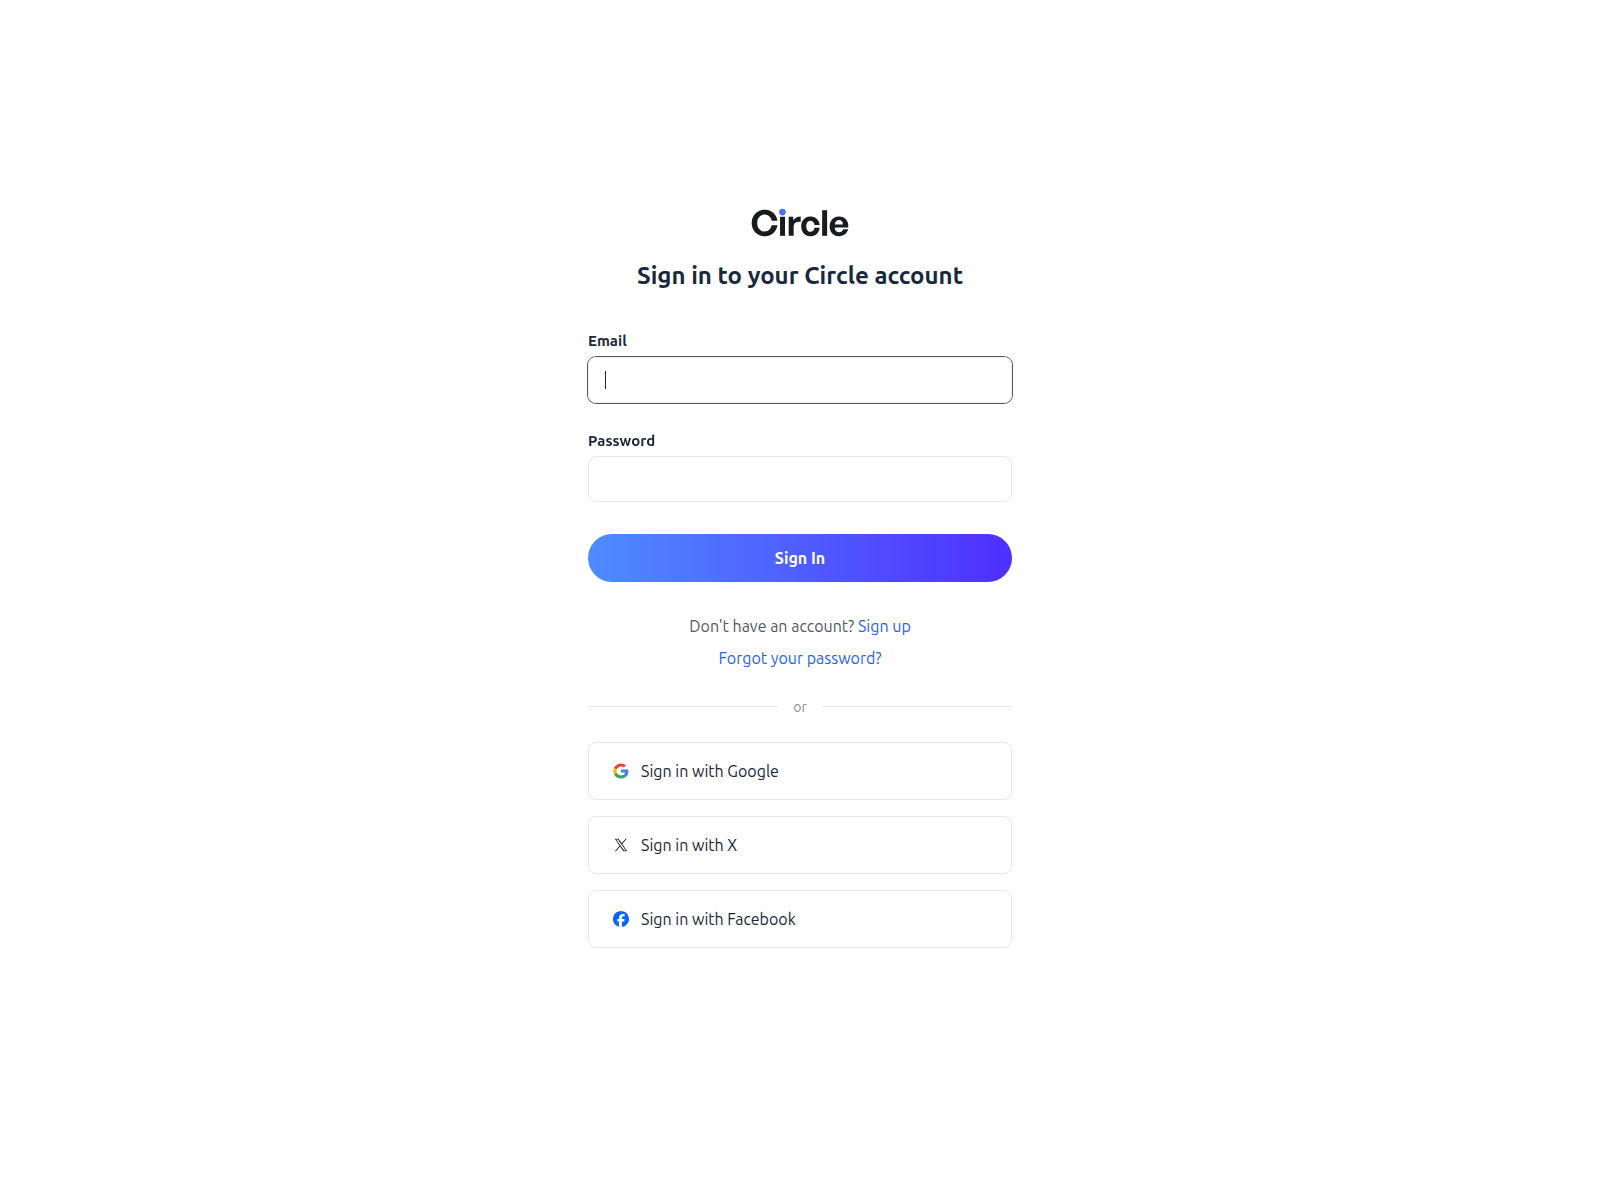Click the 'Sign in to your Circle account' heading
The width and height of the screenshot is (1600, 1200).
click(x=799, y=275)
